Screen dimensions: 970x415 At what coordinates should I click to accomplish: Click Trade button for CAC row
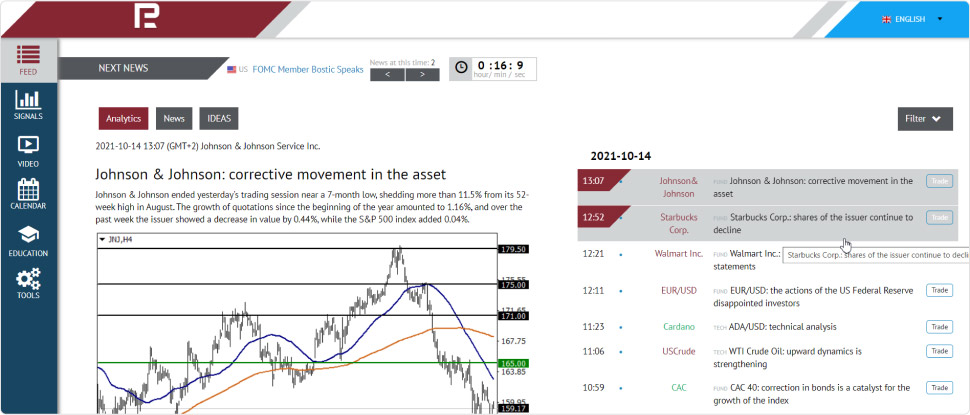coord(939,388)
